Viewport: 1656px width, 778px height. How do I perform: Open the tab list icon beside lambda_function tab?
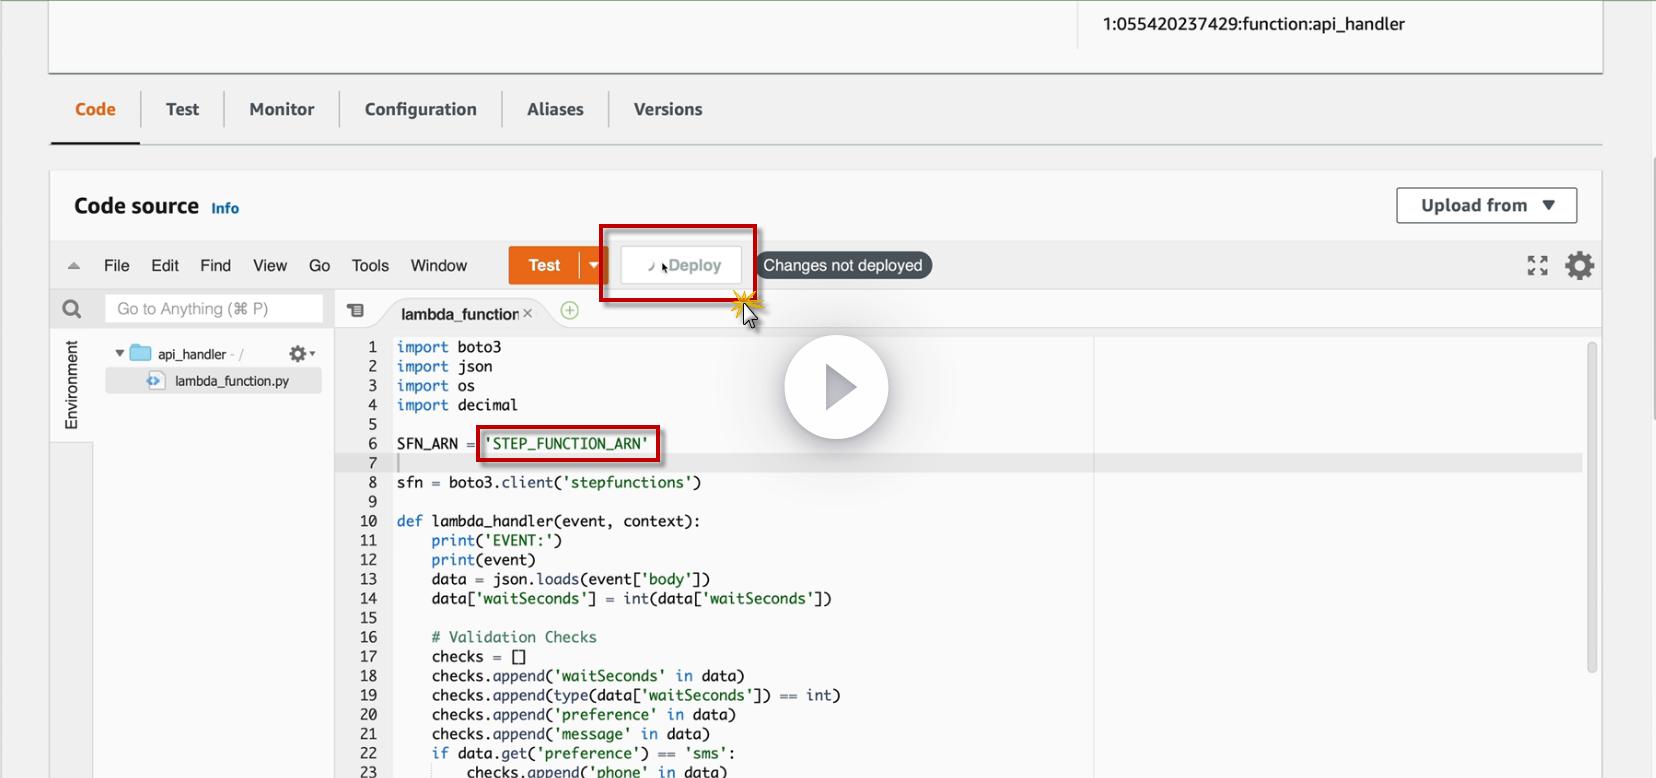click(x=355, y=311)
